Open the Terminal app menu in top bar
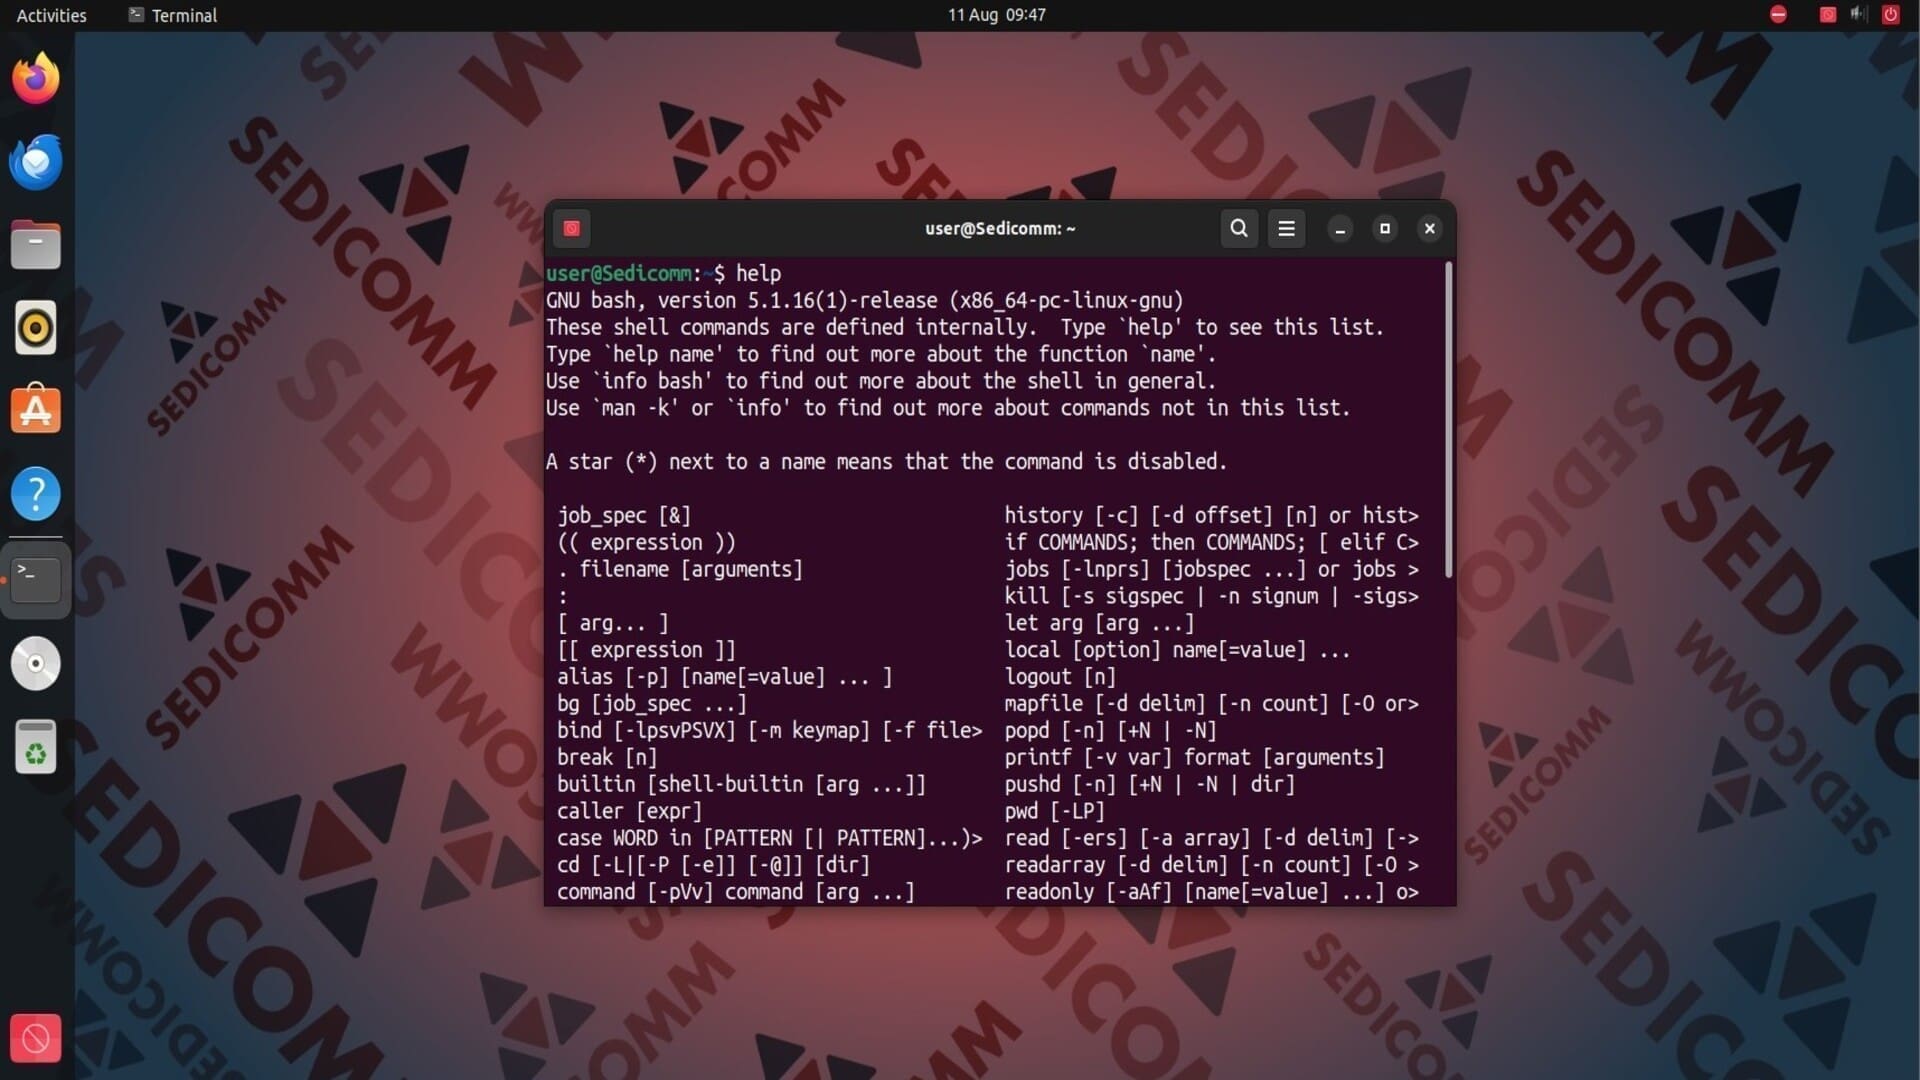 click(x=173, y=15)
